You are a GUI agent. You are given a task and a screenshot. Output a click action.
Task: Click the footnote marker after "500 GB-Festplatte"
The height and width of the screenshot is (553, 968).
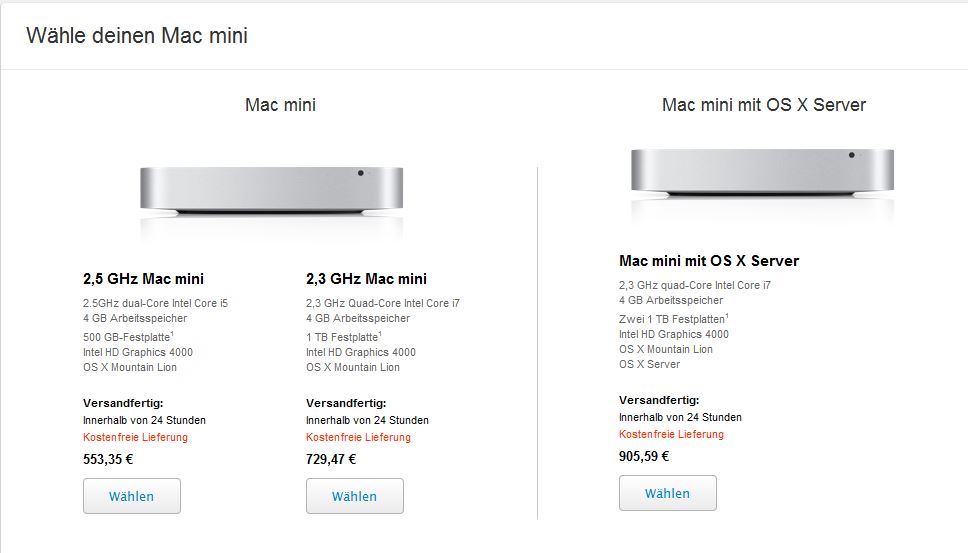pyautogui.click(x=173, y=332)
